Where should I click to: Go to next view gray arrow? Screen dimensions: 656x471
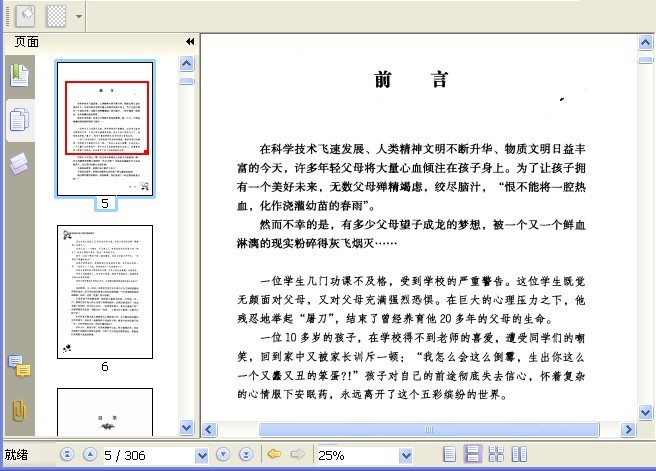[x=297, y=454]
